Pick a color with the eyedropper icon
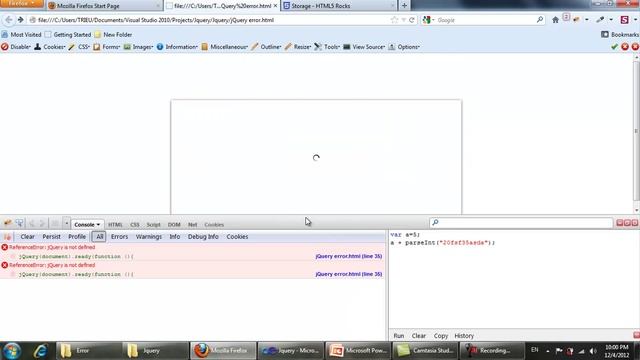This screenshot has height=360, width=640. [x=600, y=20]
